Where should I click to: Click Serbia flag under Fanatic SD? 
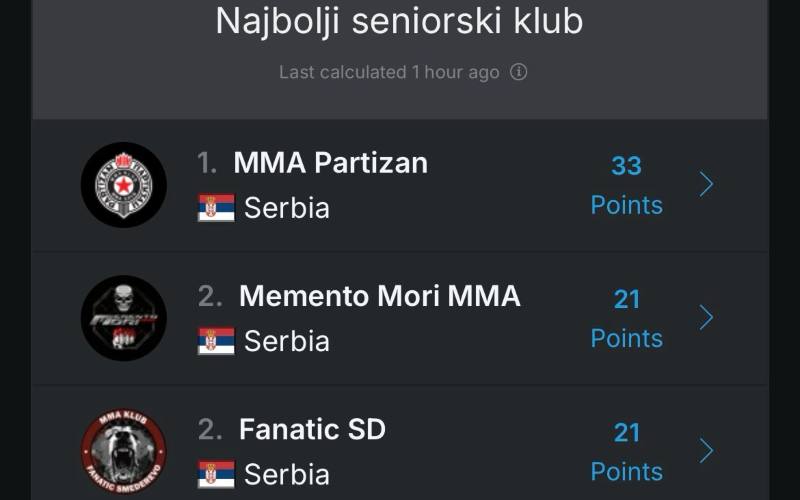tap(216, 474)
